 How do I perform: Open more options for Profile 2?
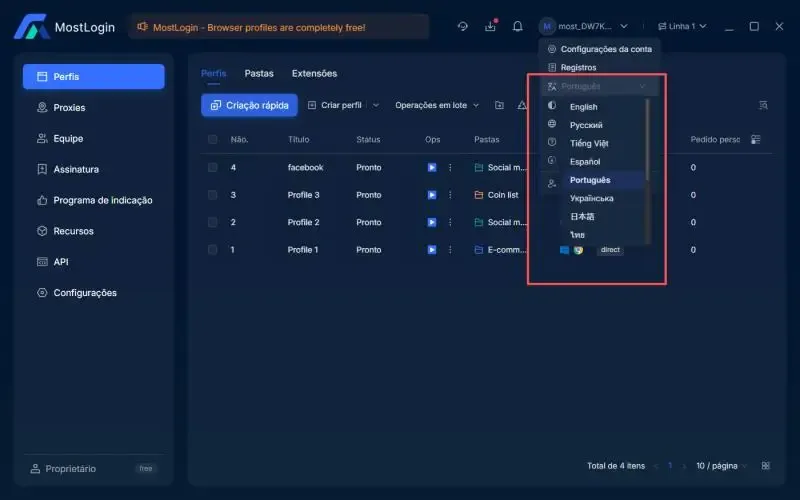[450, 222]
